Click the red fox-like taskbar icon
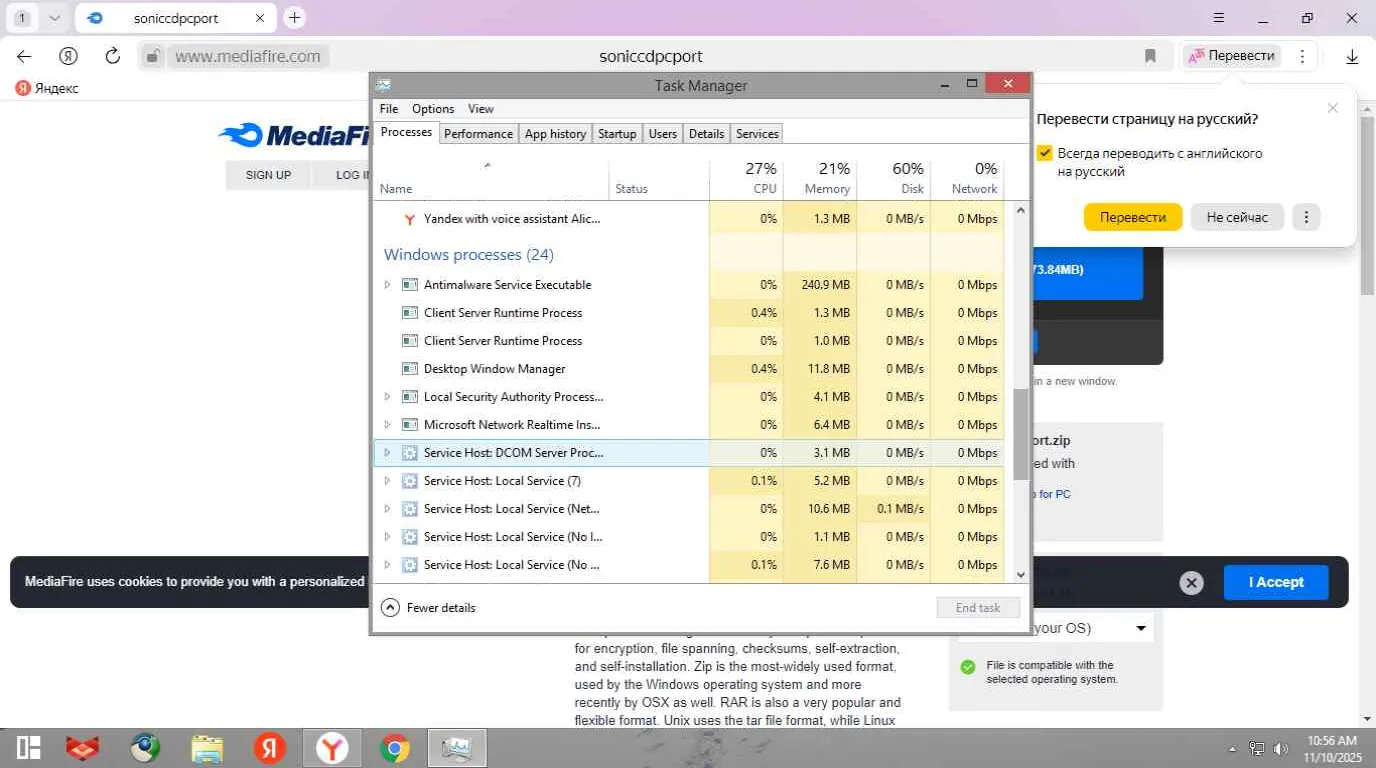The height and width of the screenshot is (768, 1376). point(83,748)
